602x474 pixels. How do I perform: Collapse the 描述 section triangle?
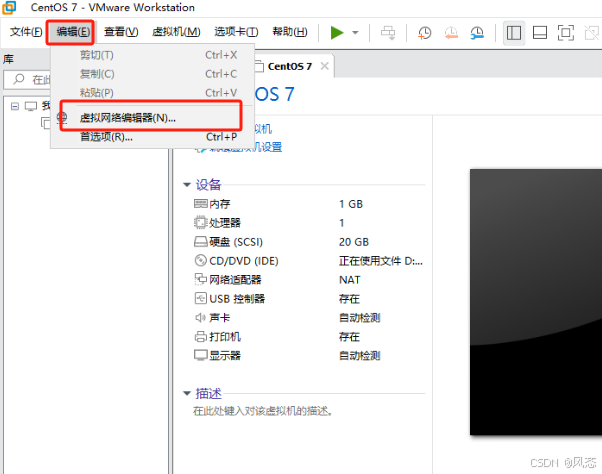point(187,393)
